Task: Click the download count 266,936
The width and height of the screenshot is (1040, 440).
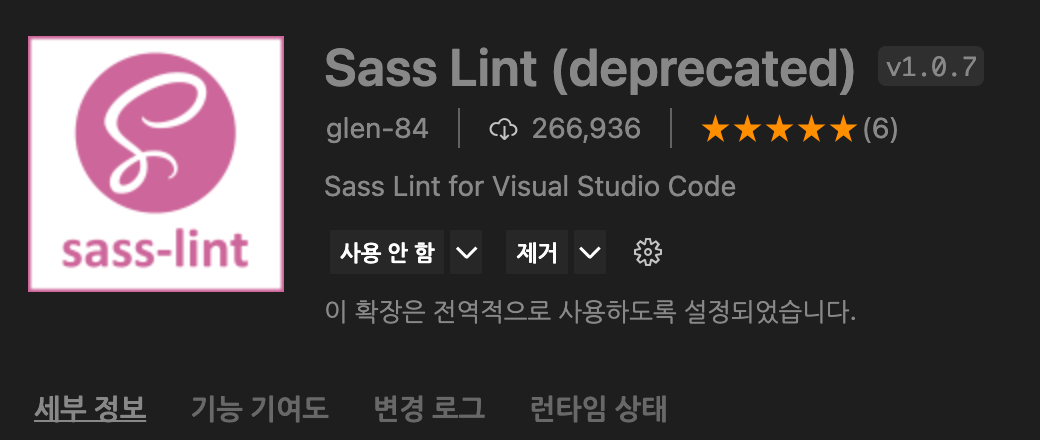Action: pyautogui.click(x=586, y=129)
